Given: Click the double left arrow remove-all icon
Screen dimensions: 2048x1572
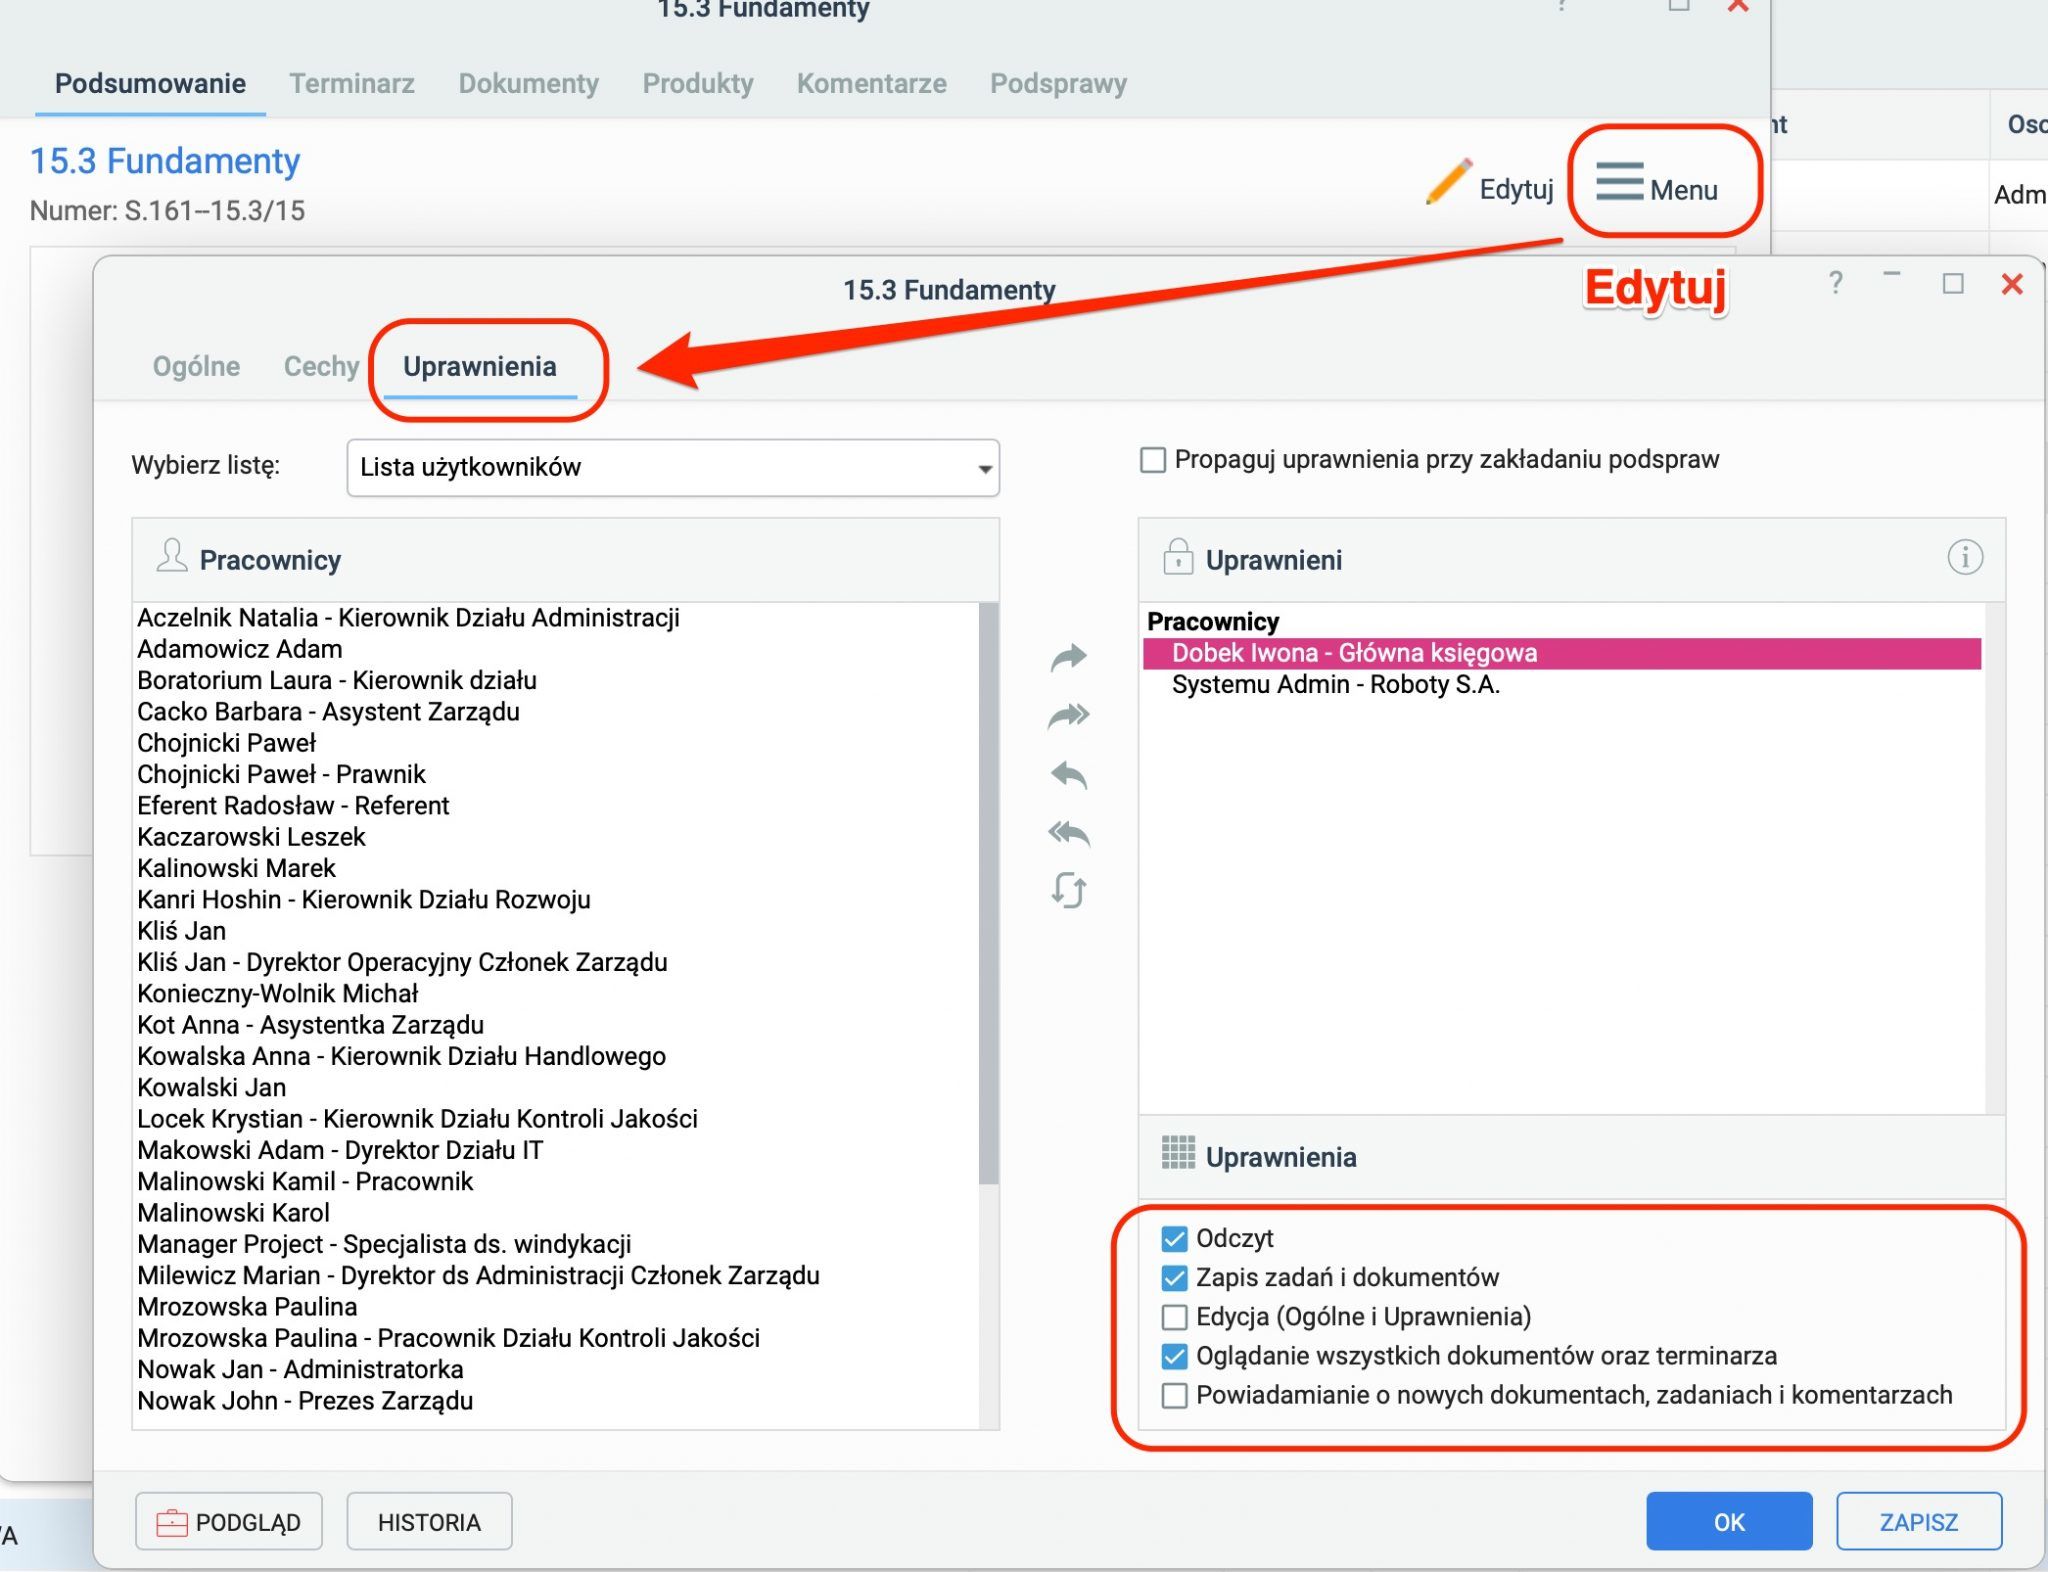Looking at the screenshot, I should (1069, 833).
